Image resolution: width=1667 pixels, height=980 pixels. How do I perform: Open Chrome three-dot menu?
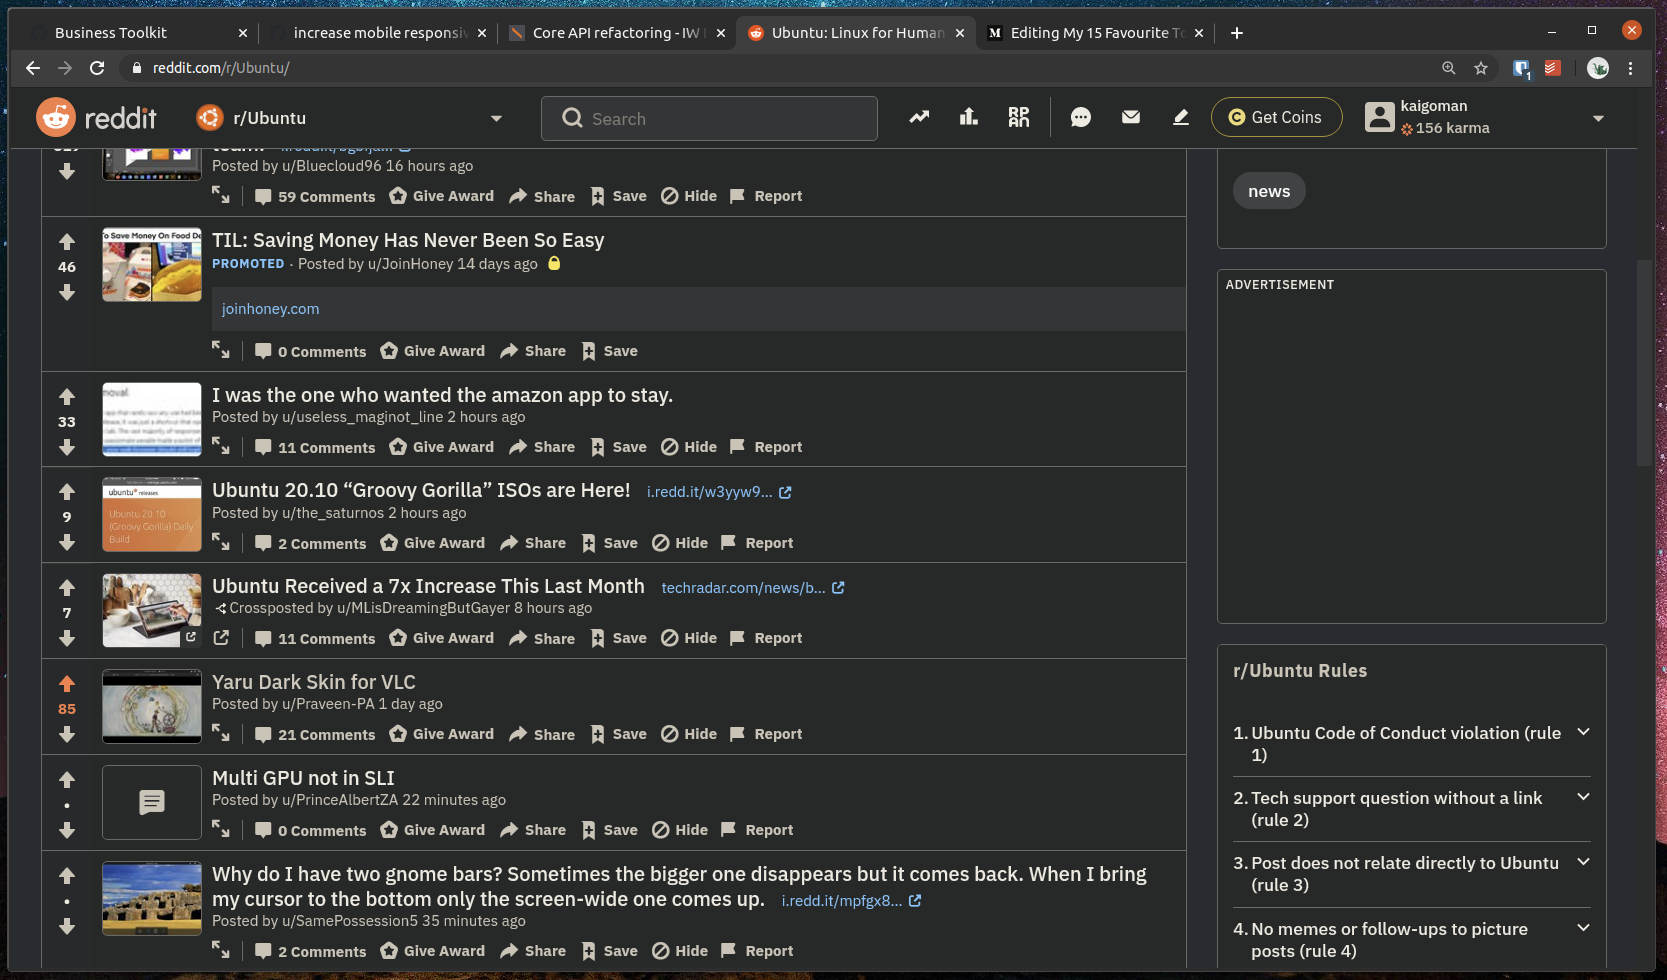(1631, 68)
